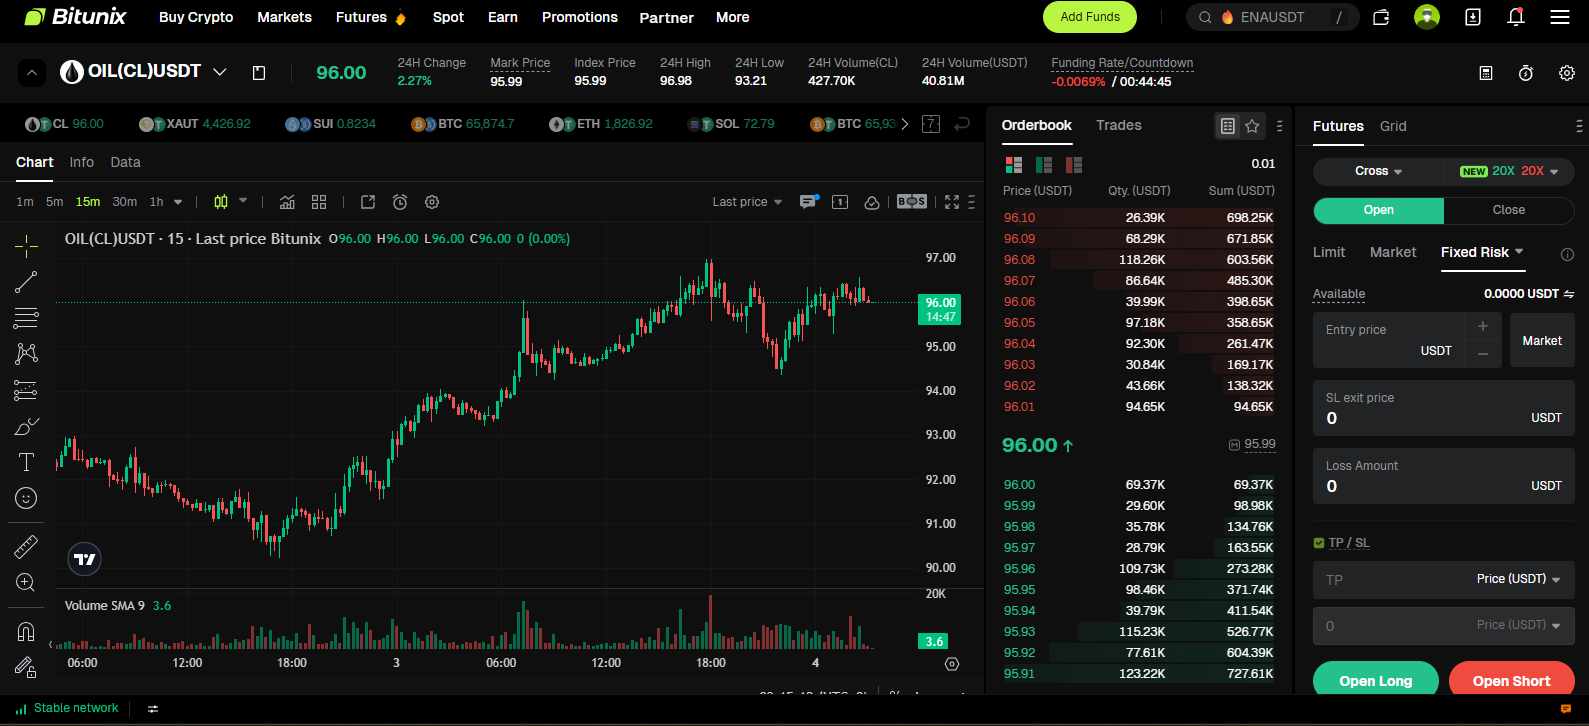
Task: Click the ENAUSDT search box
Action: (x=1272, y=17)
